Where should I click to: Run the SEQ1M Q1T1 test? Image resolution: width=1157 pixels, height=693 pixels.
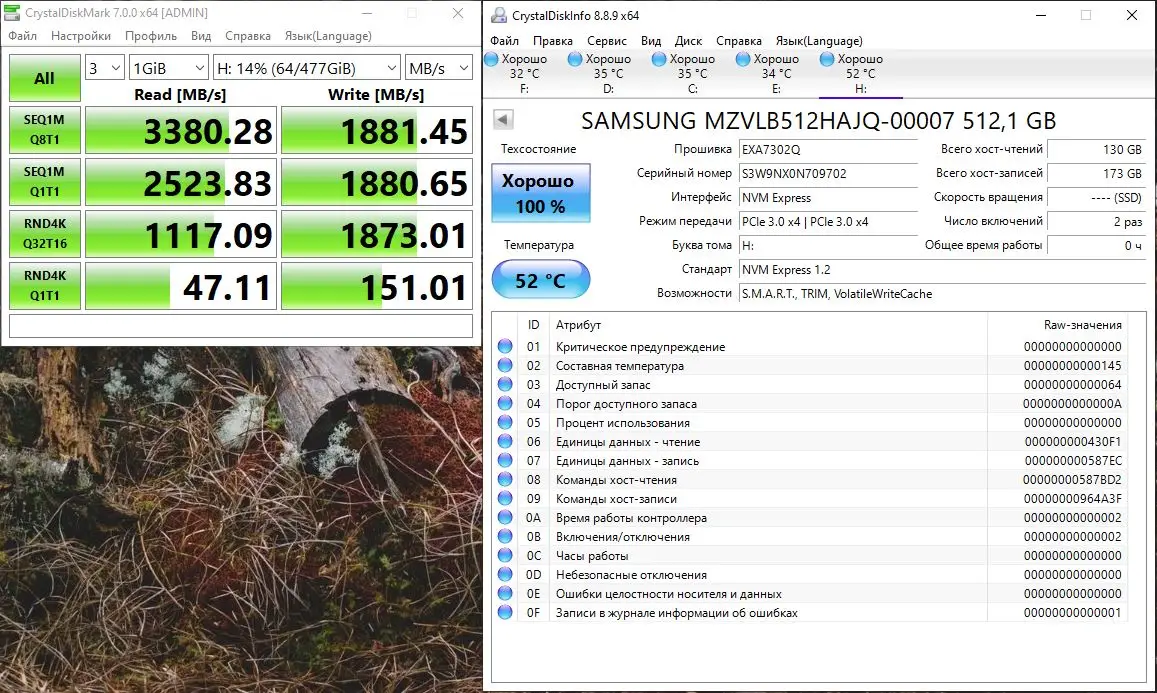coord(44,182)
